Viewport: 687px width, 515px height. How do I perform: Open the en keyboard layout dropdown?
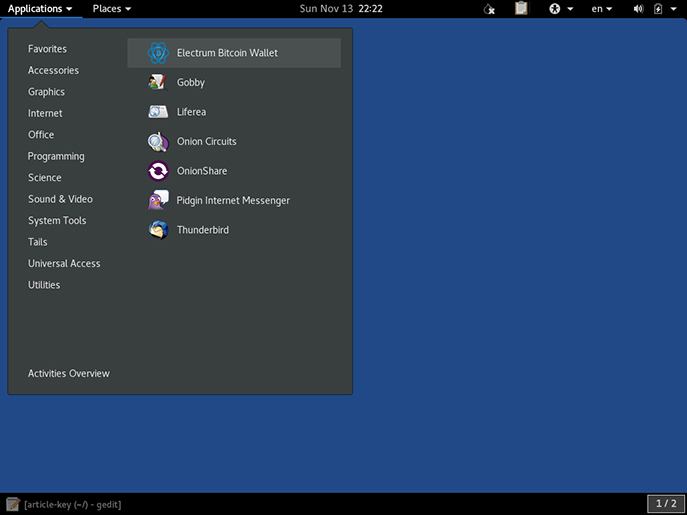(x=602, y=9)
